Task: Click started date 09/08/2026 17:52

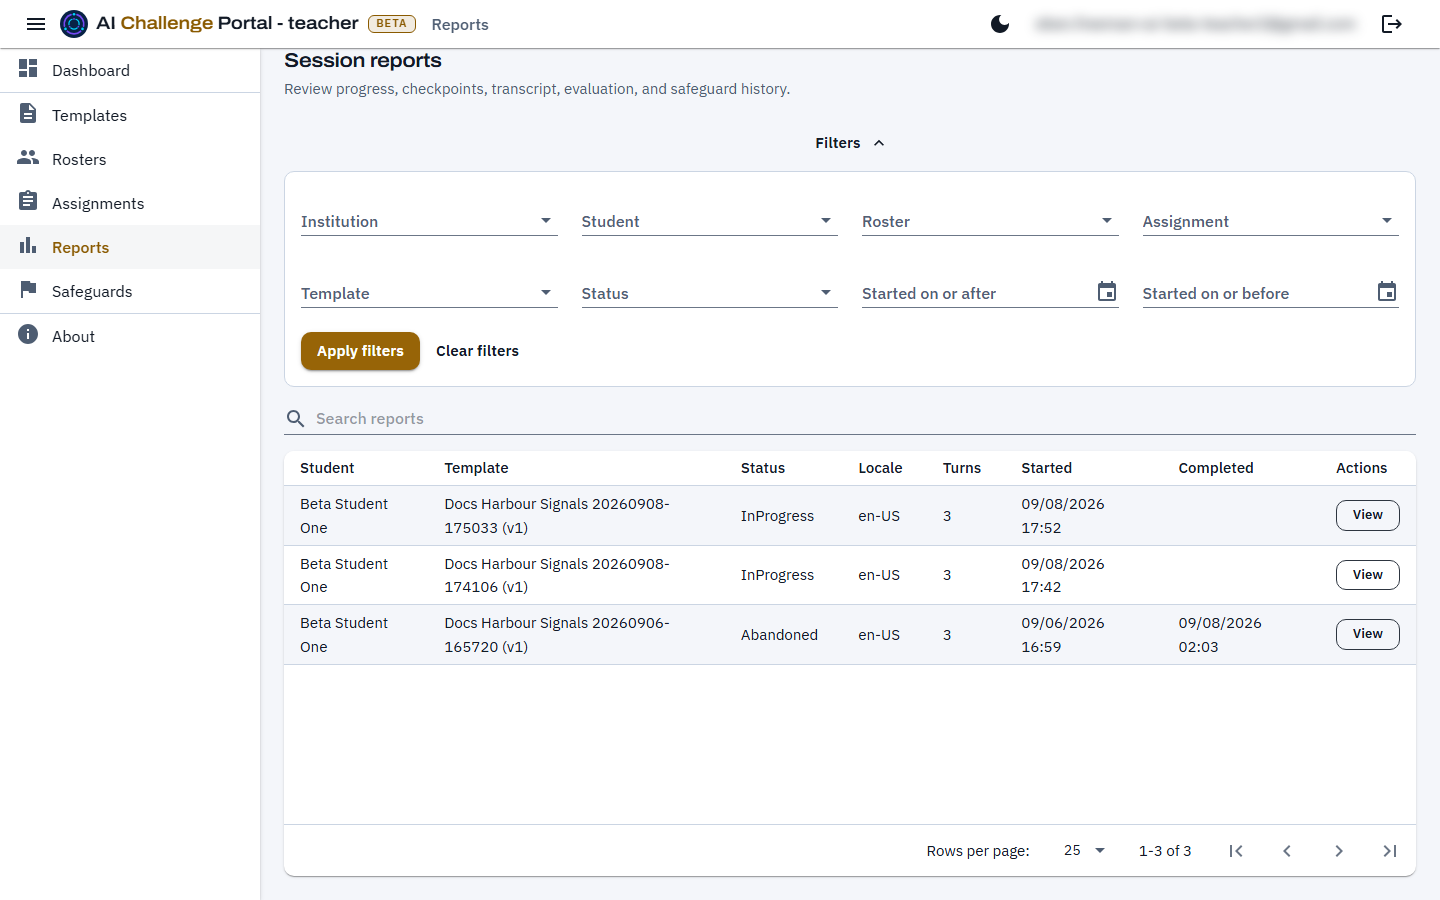Action: (1063, 516)
